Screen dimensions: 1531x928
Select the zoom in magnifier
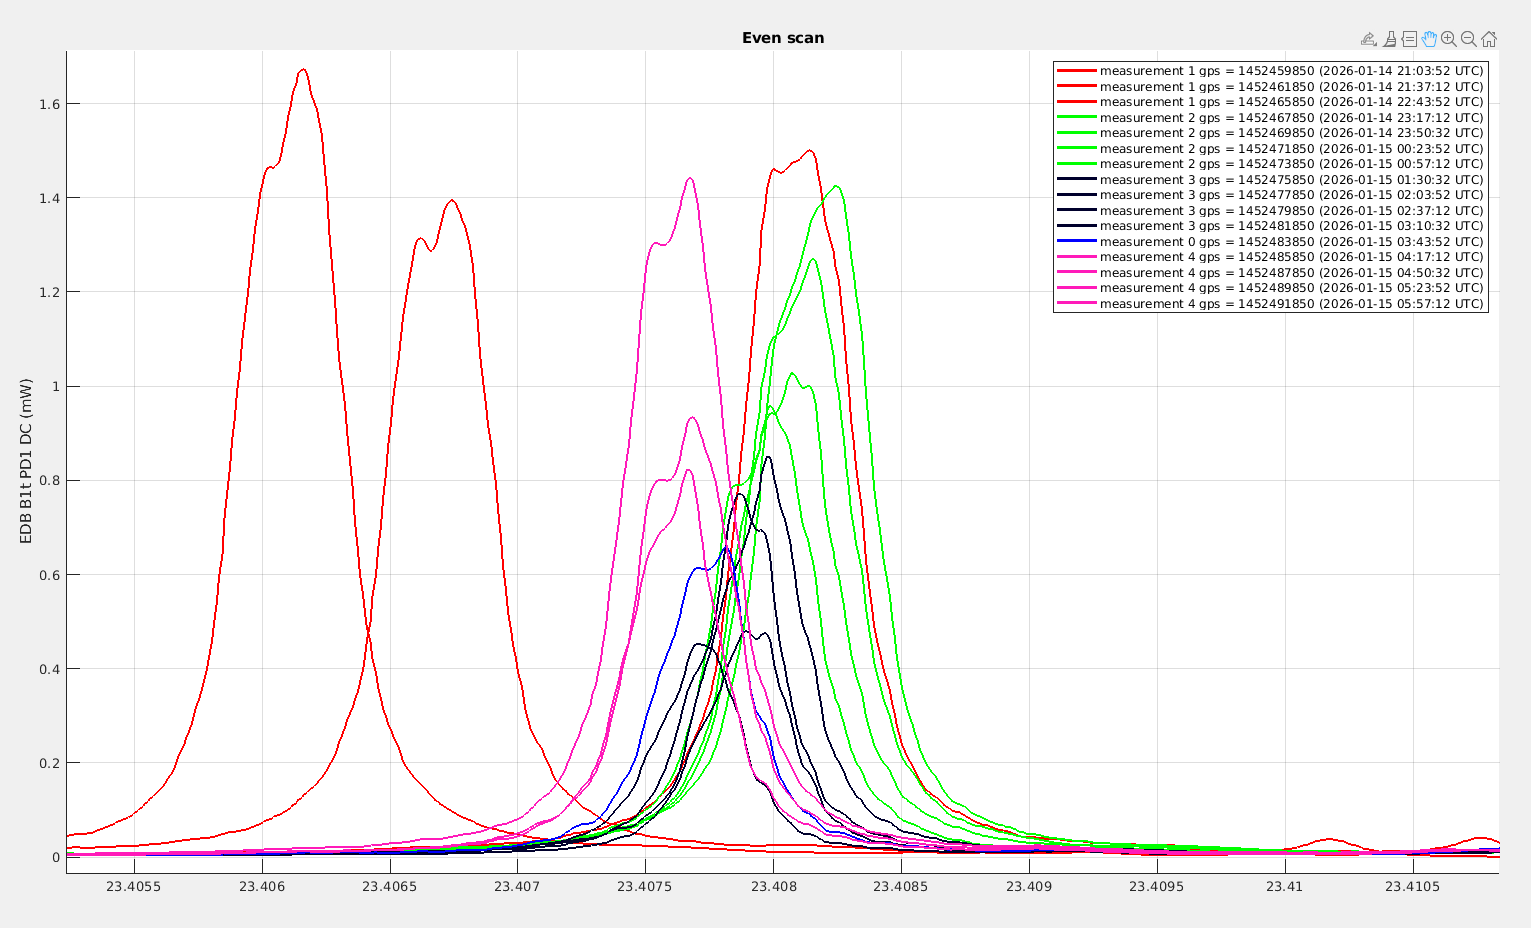(x=1448, y=39)
